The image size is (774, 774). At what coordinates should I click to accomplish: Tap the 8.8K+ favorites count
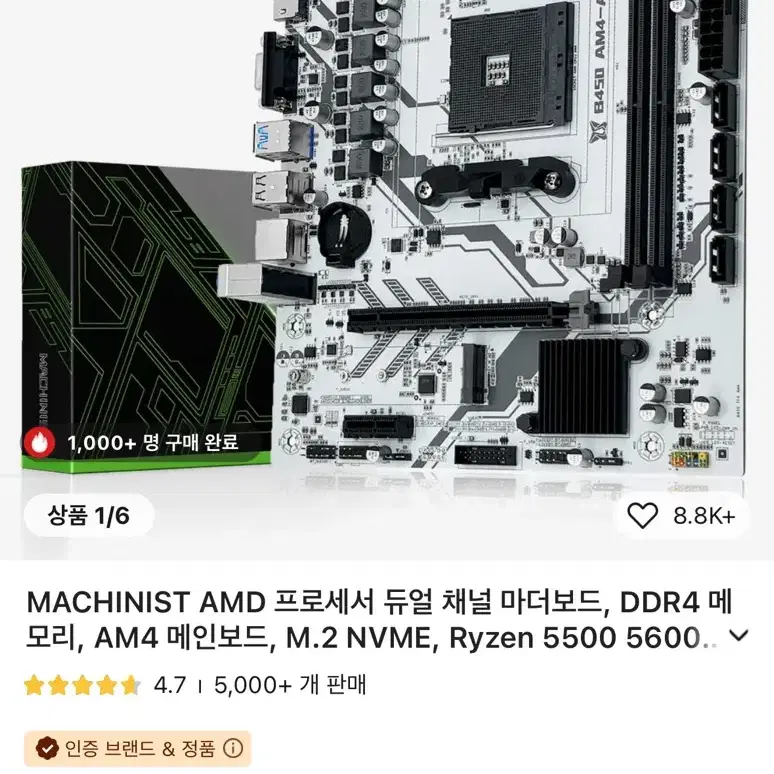(704, 516)
